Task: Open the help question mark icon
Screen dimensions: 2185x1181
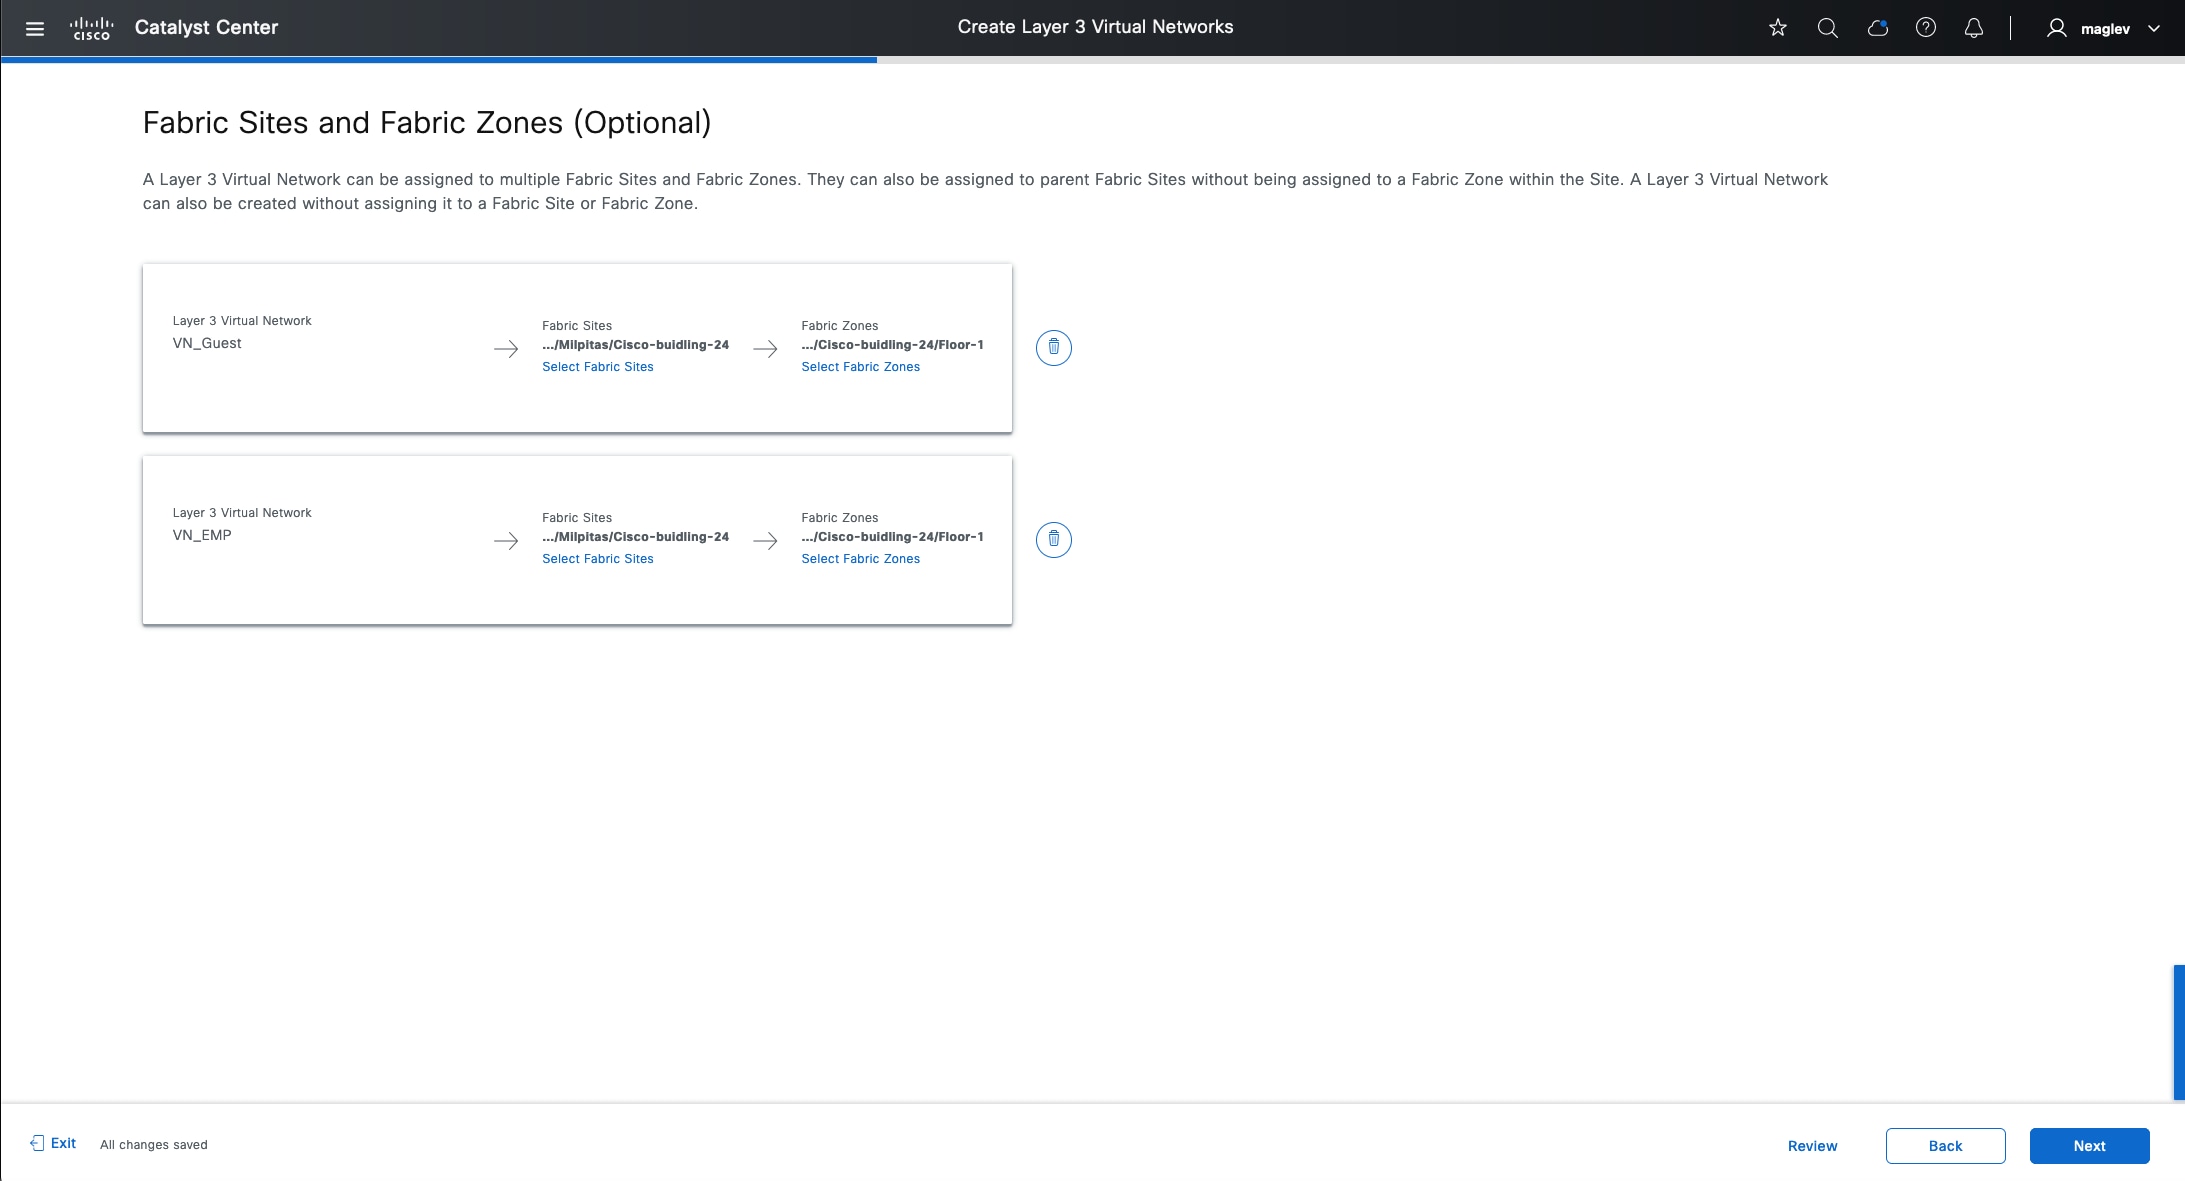Action: point(1925,28)
